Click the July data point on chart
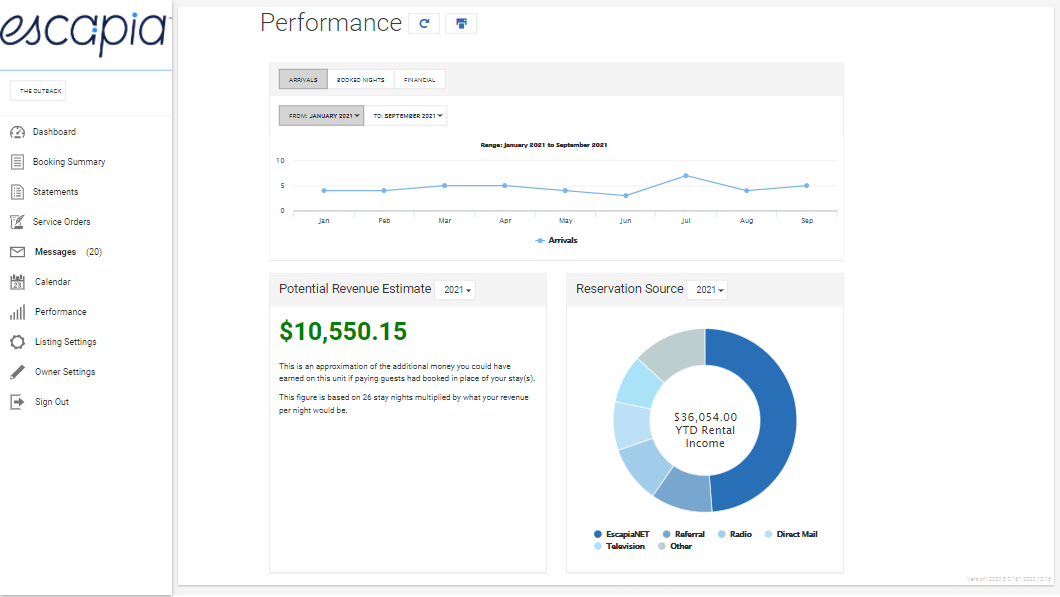1060x597 pixels. click(x=686, y=176)
